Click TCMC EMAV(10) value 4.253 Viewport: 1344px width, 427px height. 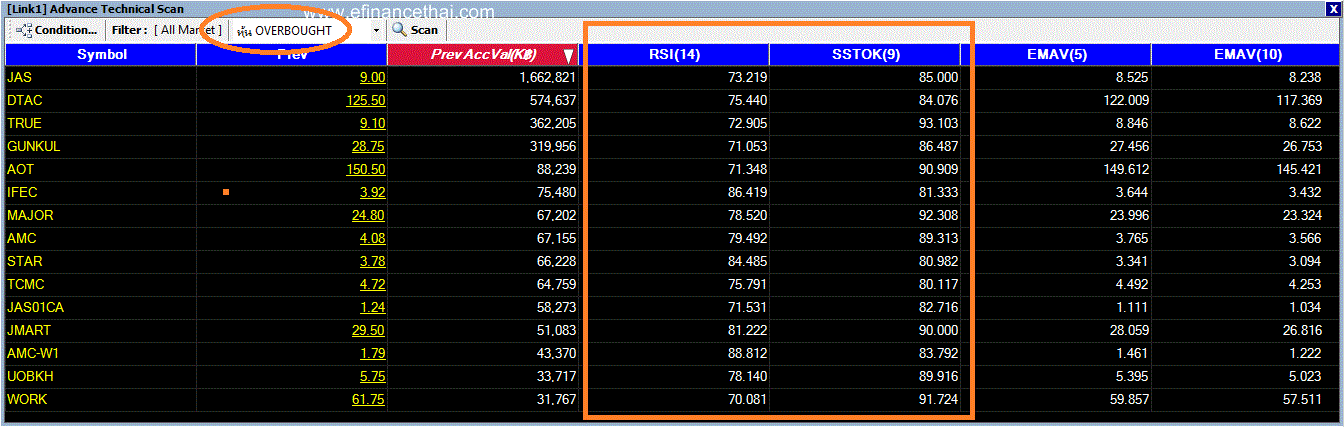1307,284
